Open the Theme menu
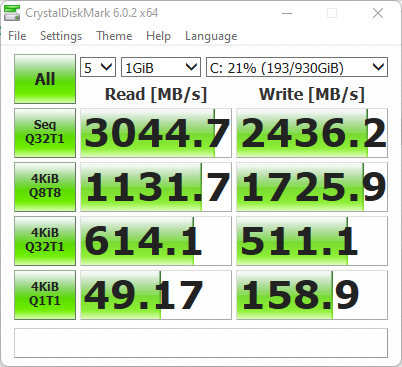402x367 pixels. tap(114, 36)
